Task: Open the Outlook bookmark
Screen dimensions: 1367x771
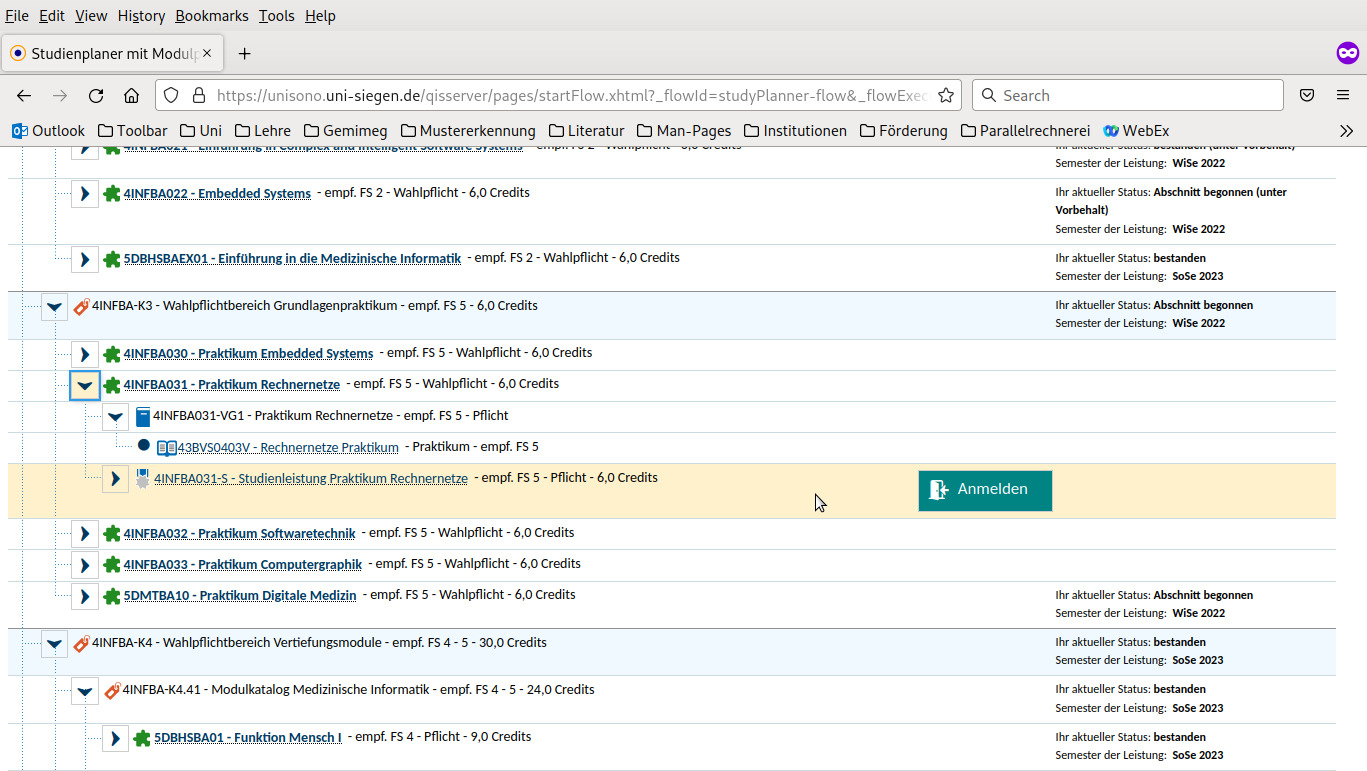Action: pos(49,131)
